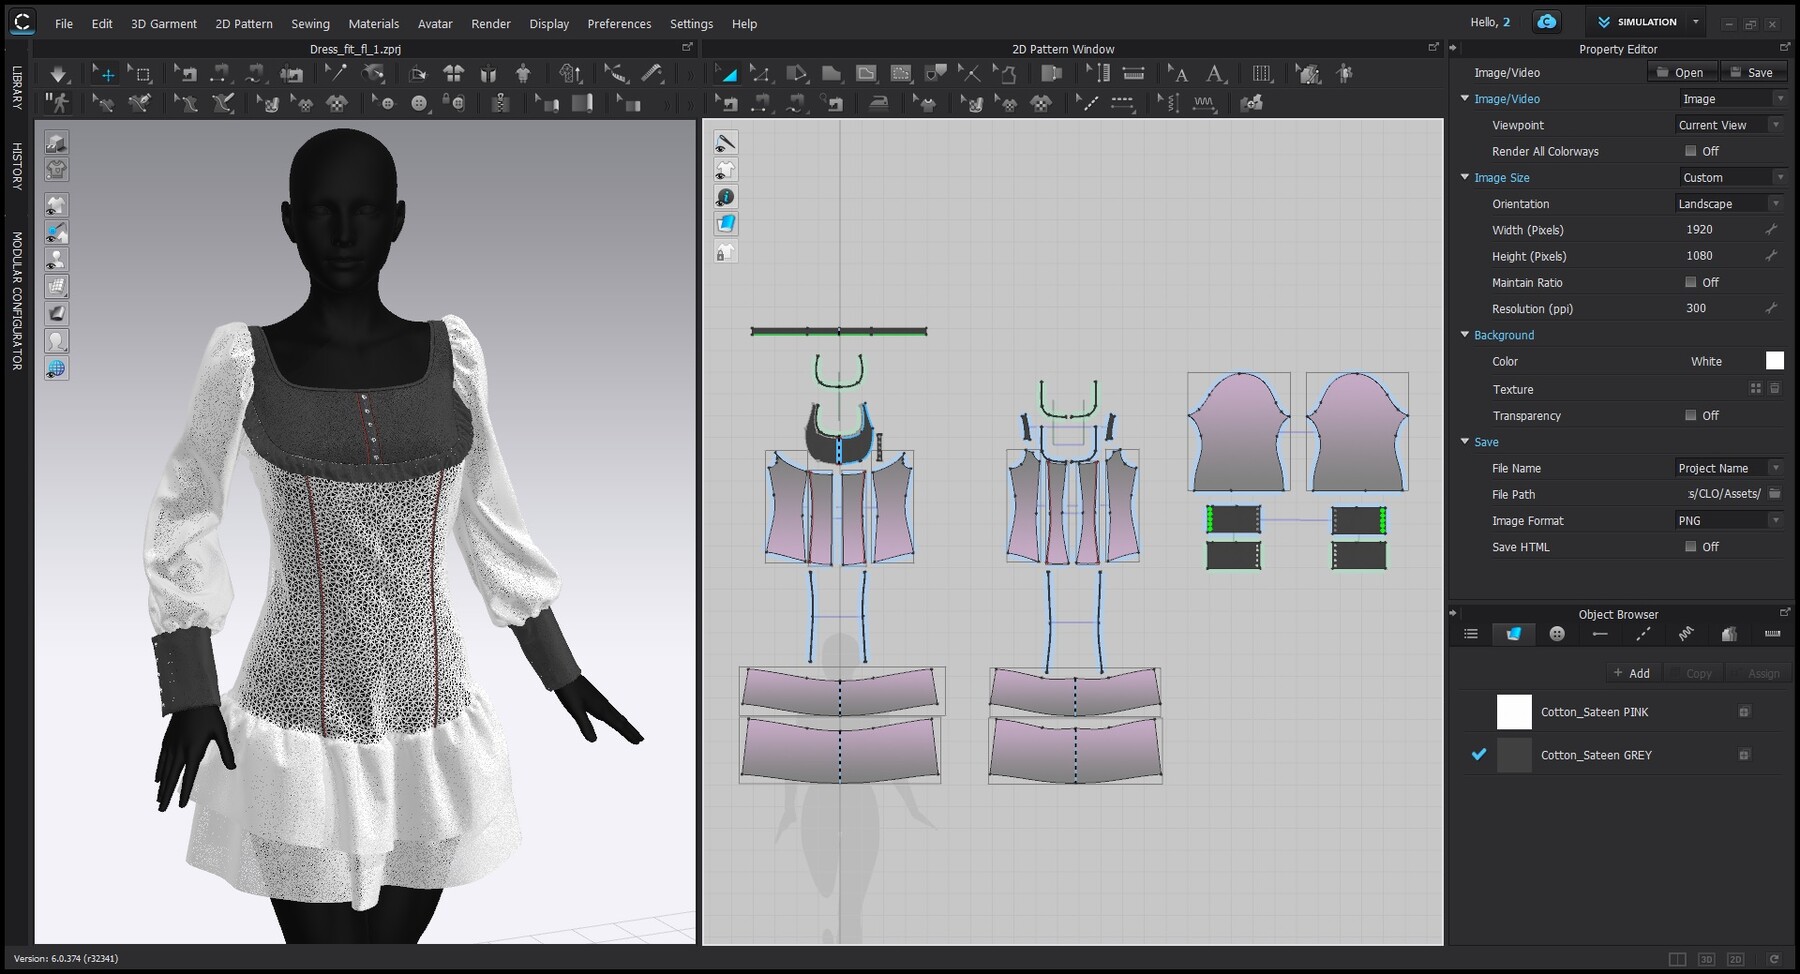
Task: Open Topstitch tab in Object Browser
Action: (1643, 634)
